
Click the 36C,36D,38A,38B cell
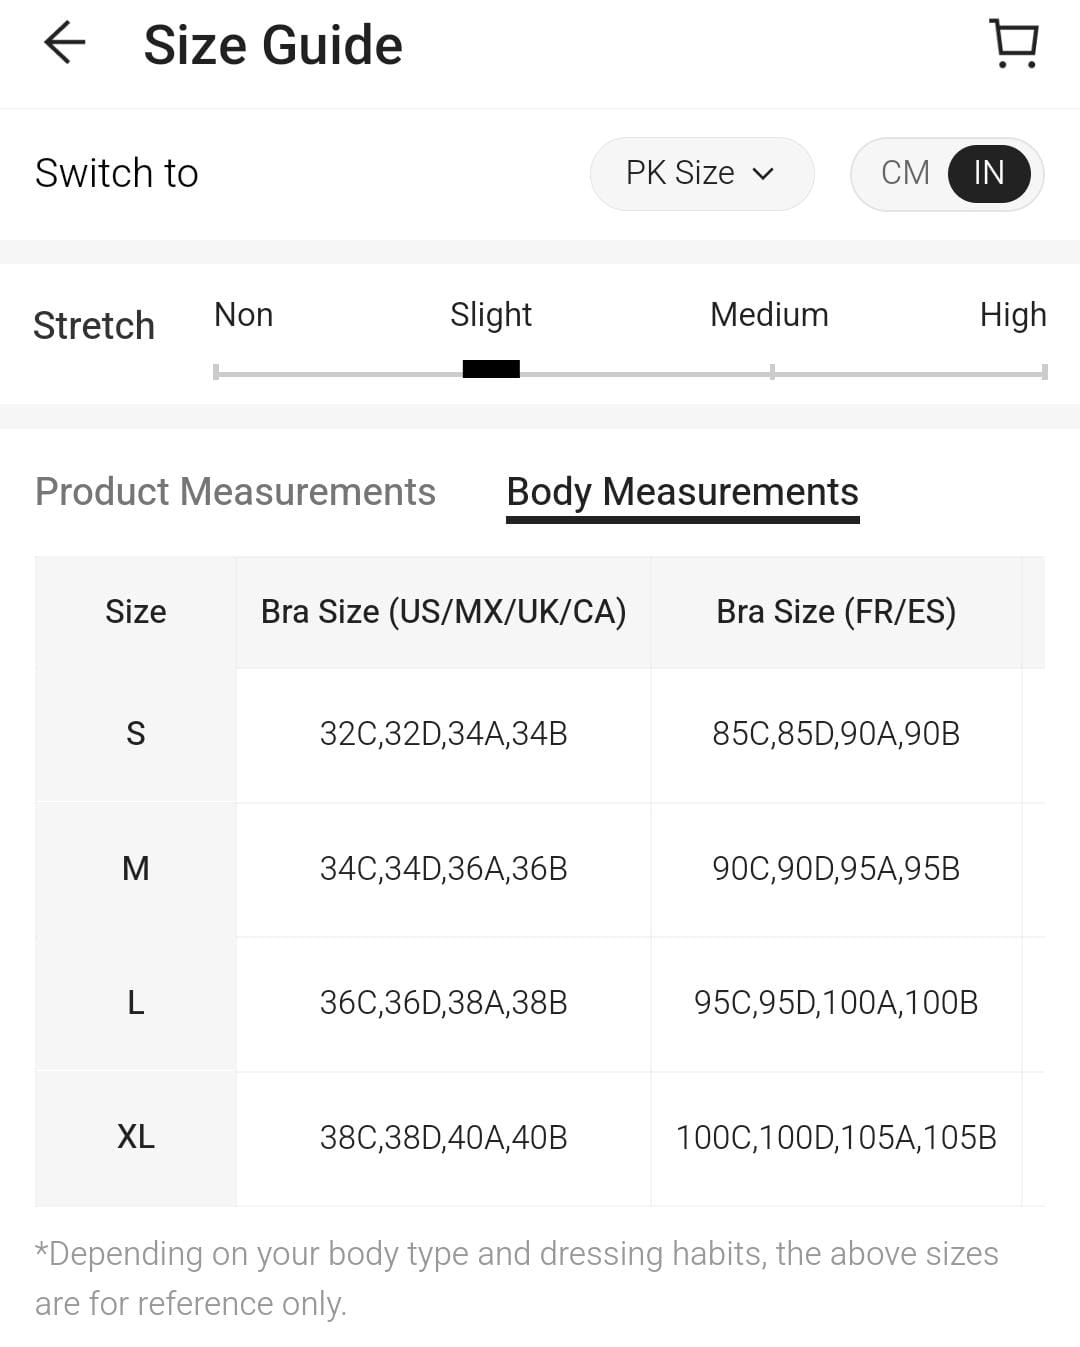[x=443, y=1002]
